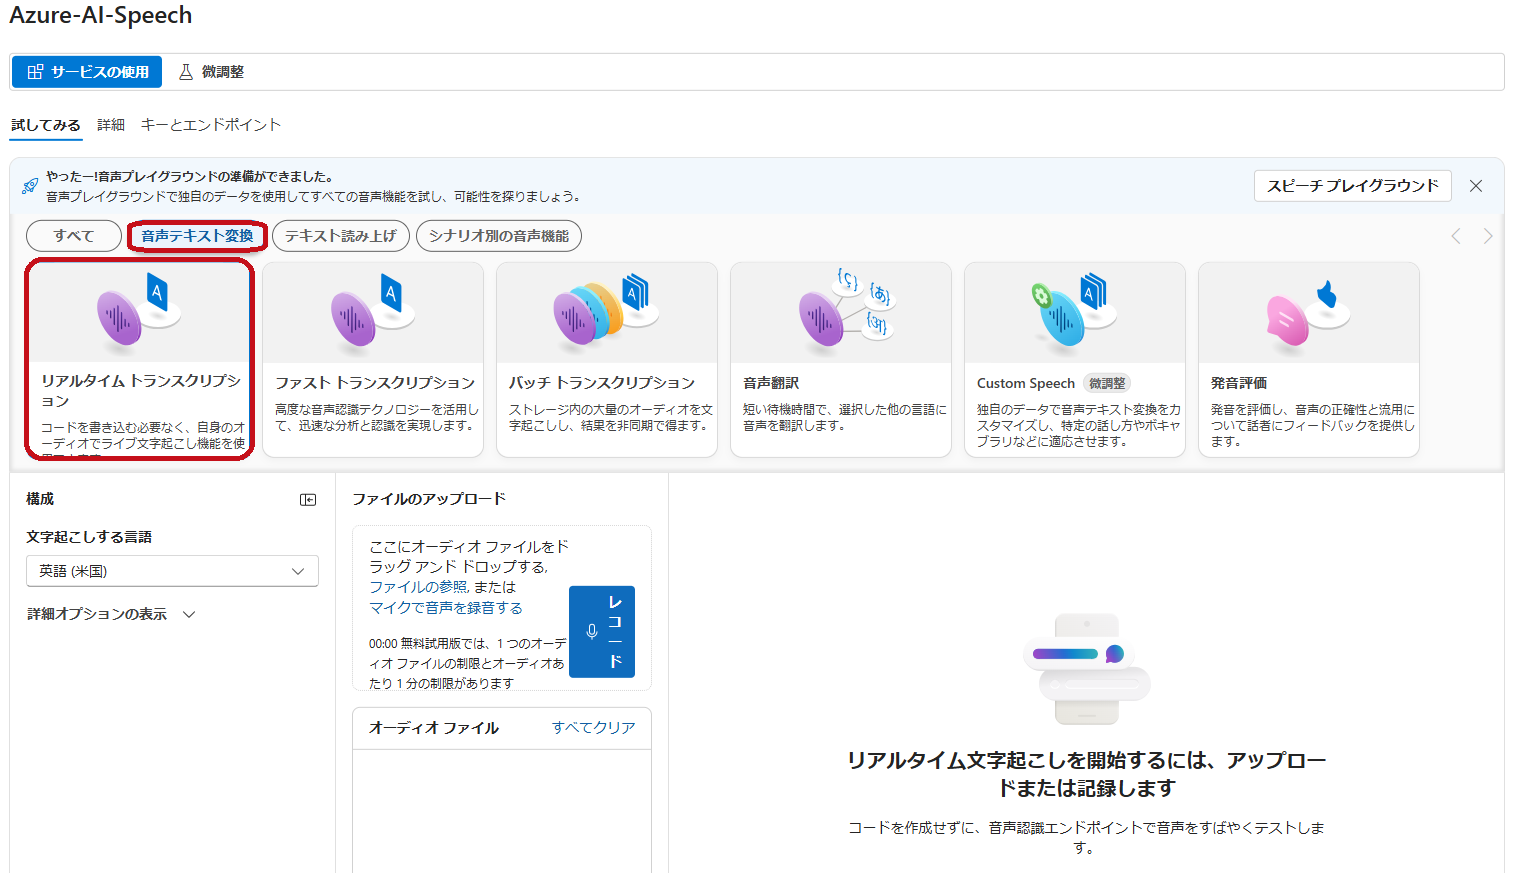This screenshot has width=1520, height=873.
Task: Click the grid icon in サービスの使用
Action: [x=35, y=72]
